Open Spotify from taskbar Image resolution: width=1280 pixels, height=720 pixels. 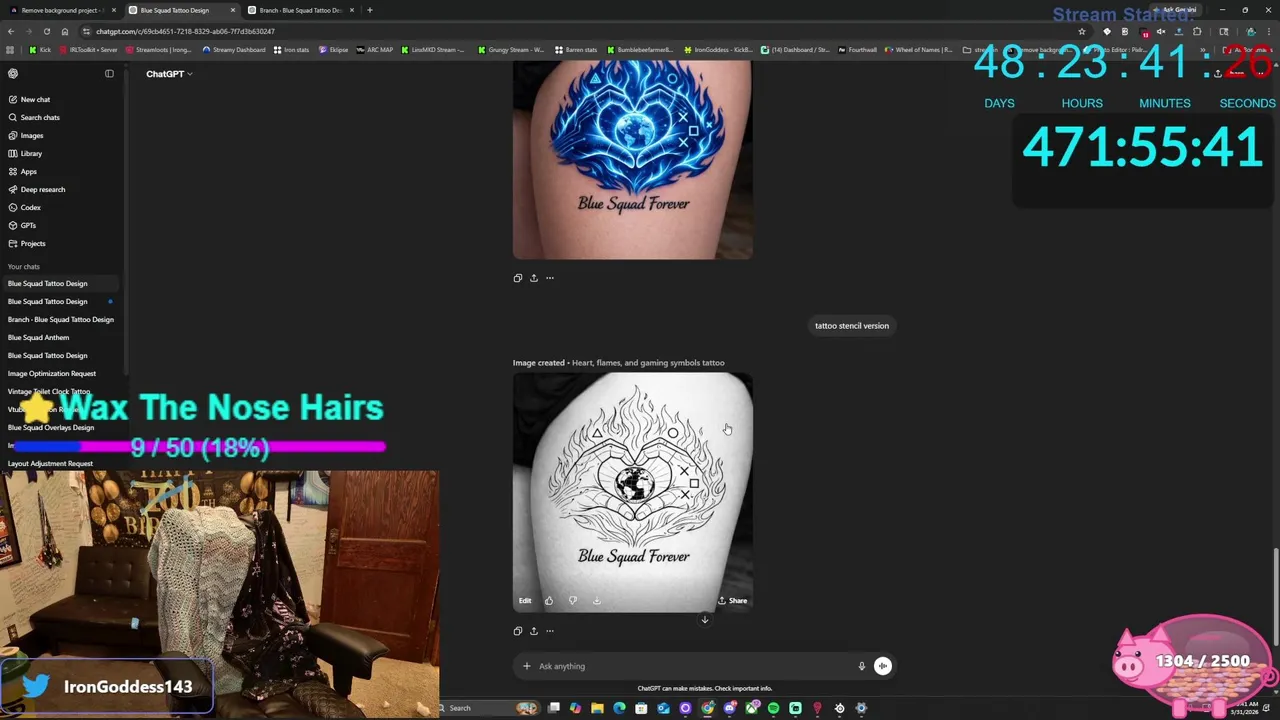(773, 708)
